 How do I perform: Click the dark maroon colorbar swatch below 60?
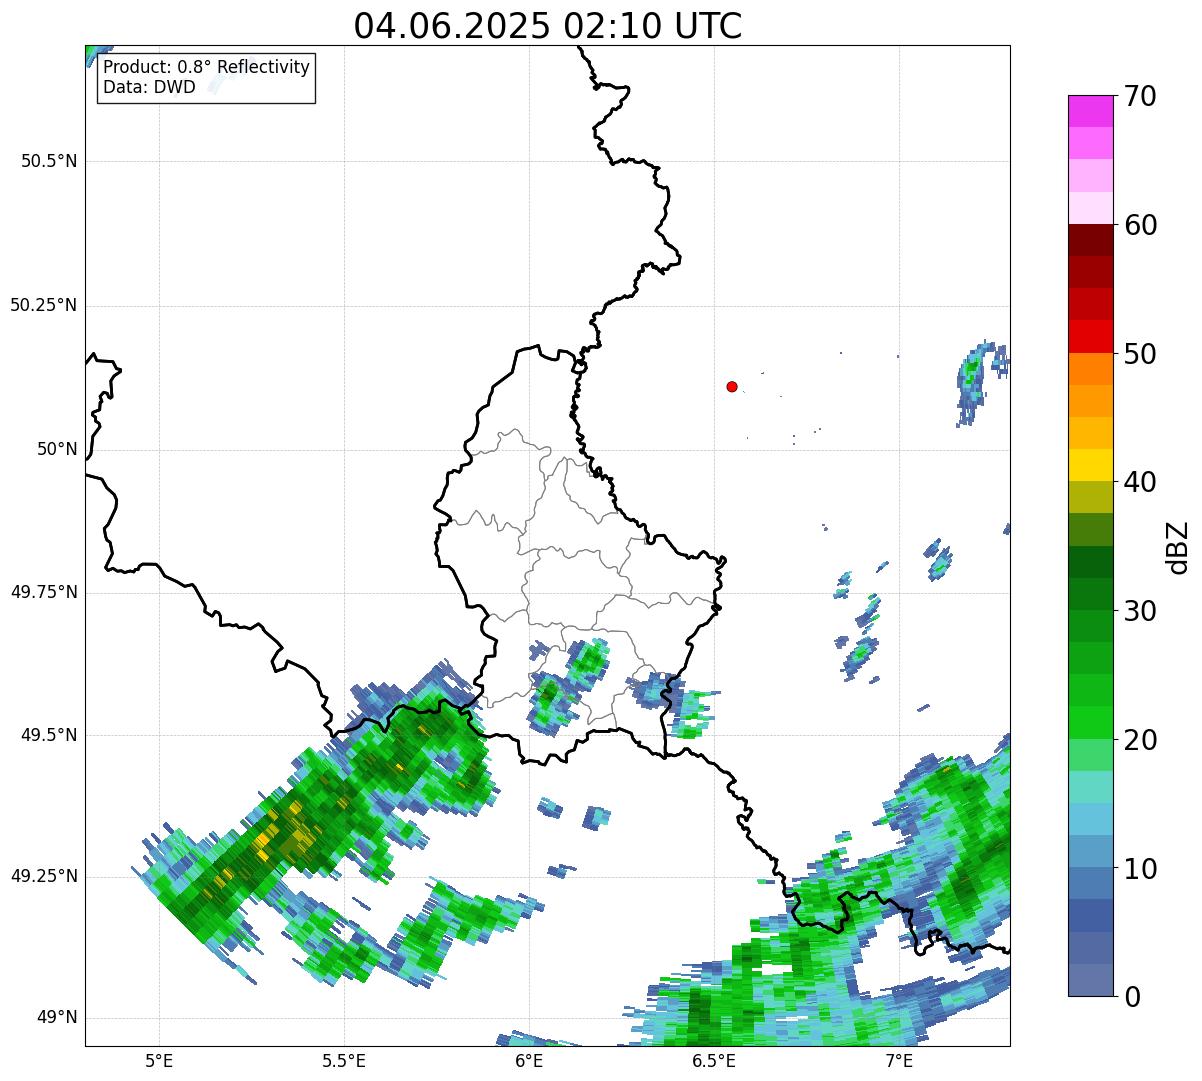coord(1090,240)
